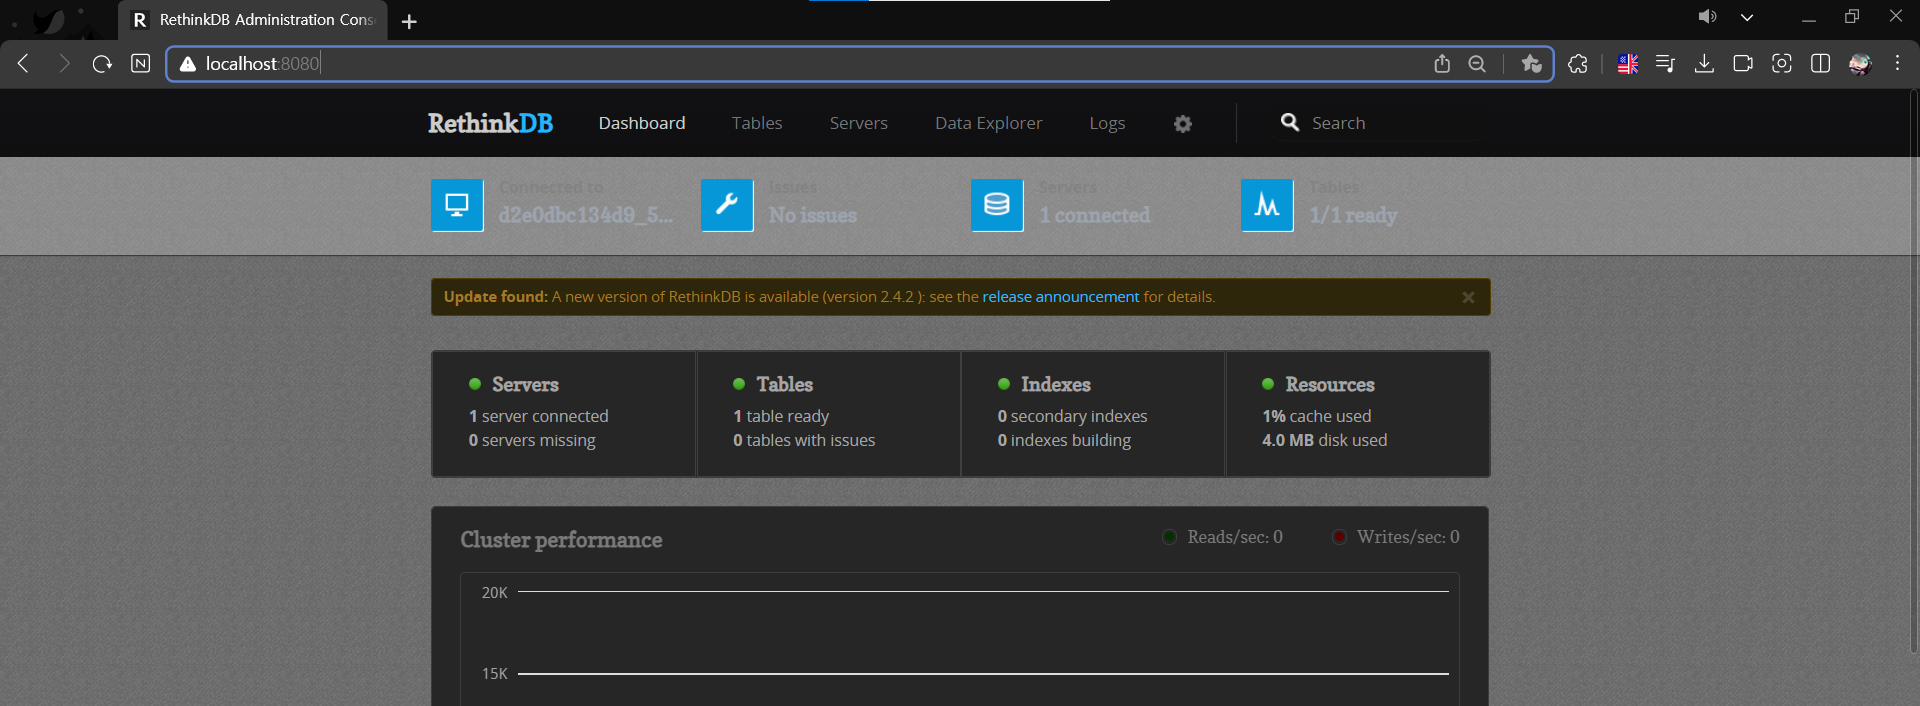The image size is (1920, 706).
Task: Click the Cluster performance heading
Action: [561, 540]
